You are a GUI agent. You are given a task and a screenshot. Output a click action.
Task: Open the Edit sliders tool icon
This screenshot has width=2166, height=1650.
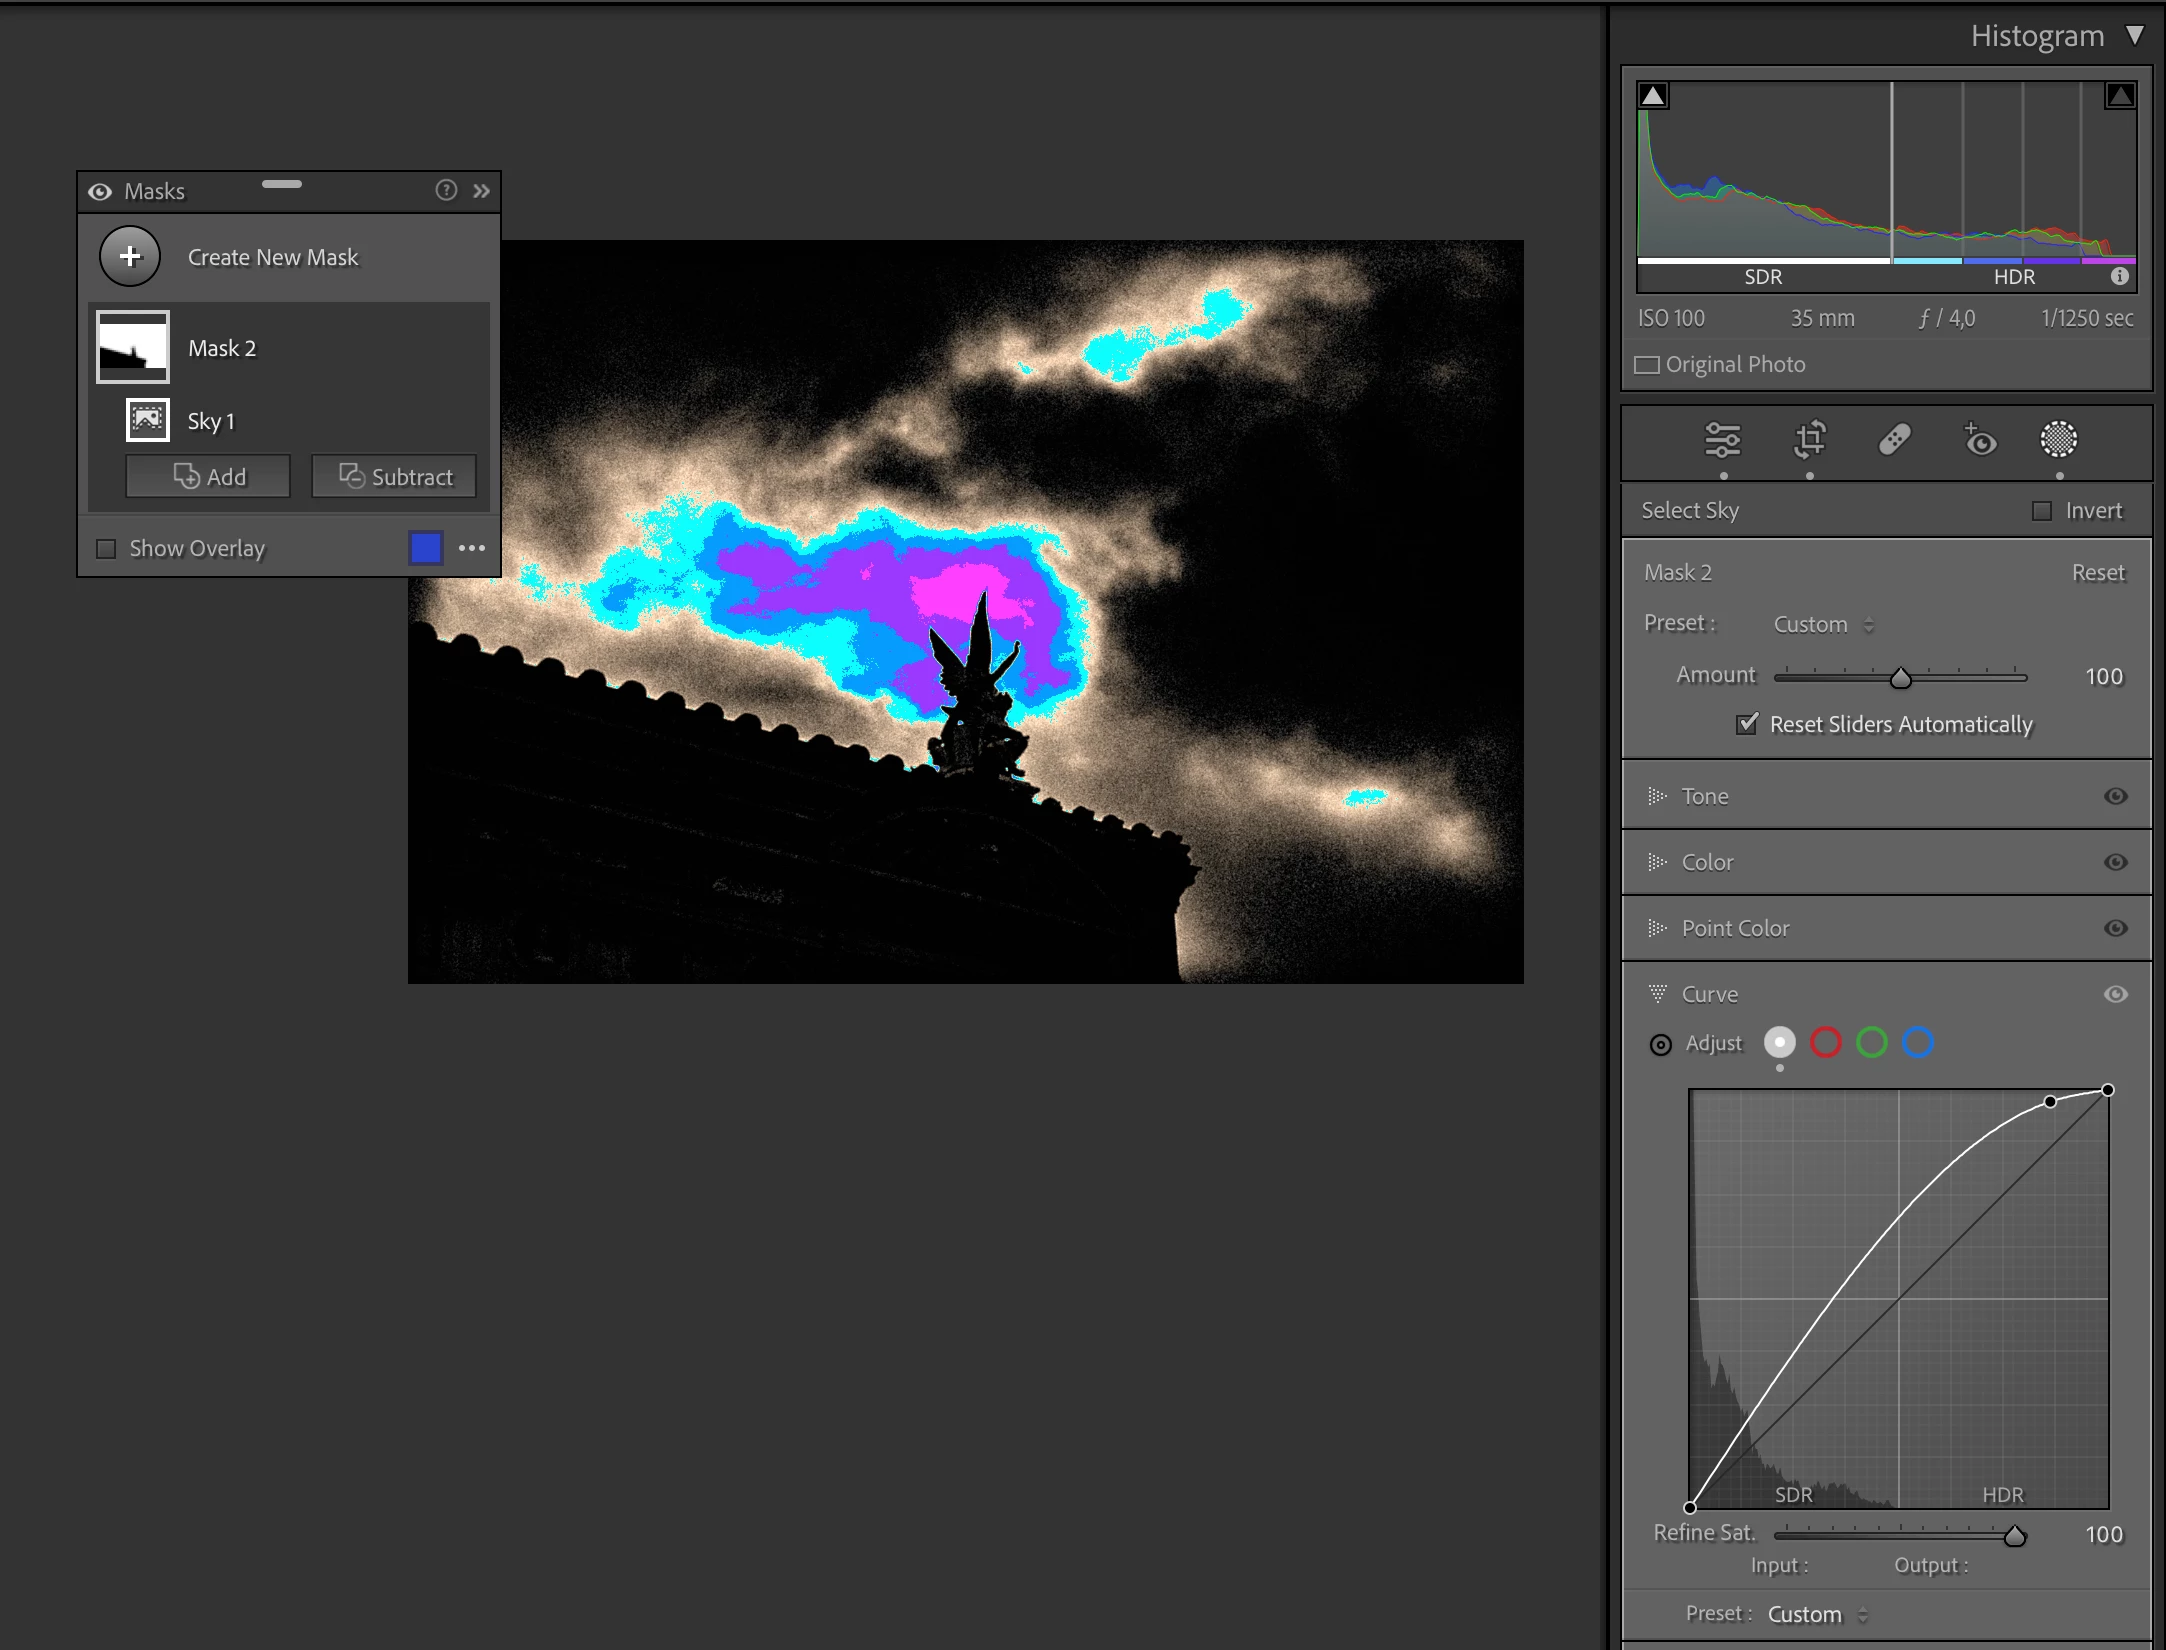click(1722, 440)
